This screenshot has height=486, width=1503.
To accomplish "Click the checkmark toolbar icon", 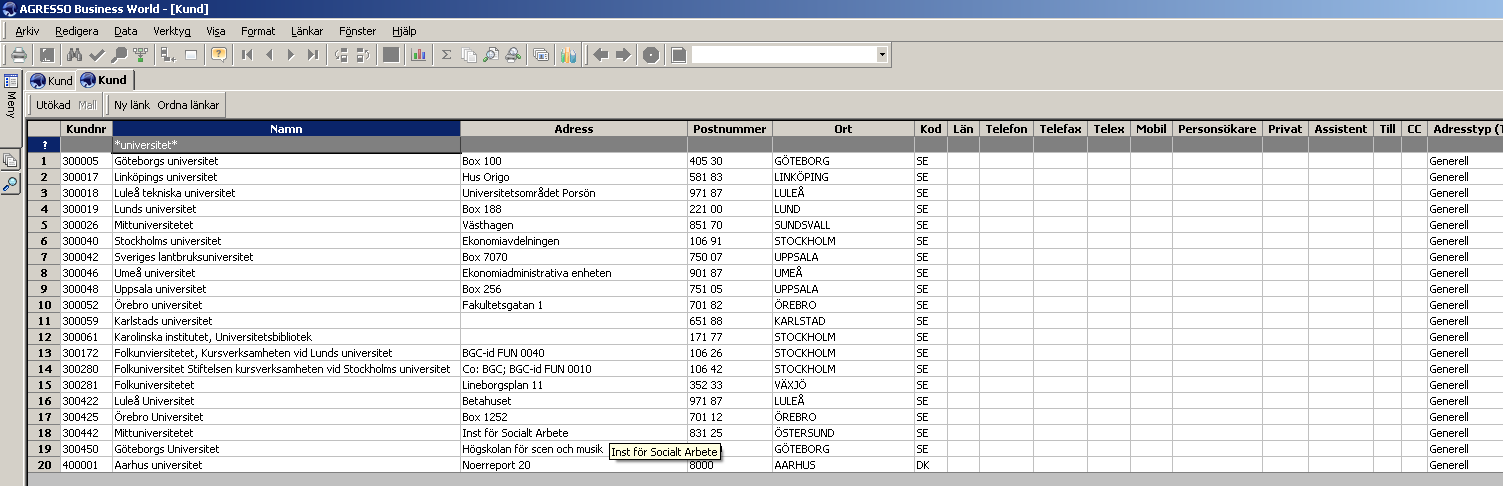I will click(x=96, y=54).
